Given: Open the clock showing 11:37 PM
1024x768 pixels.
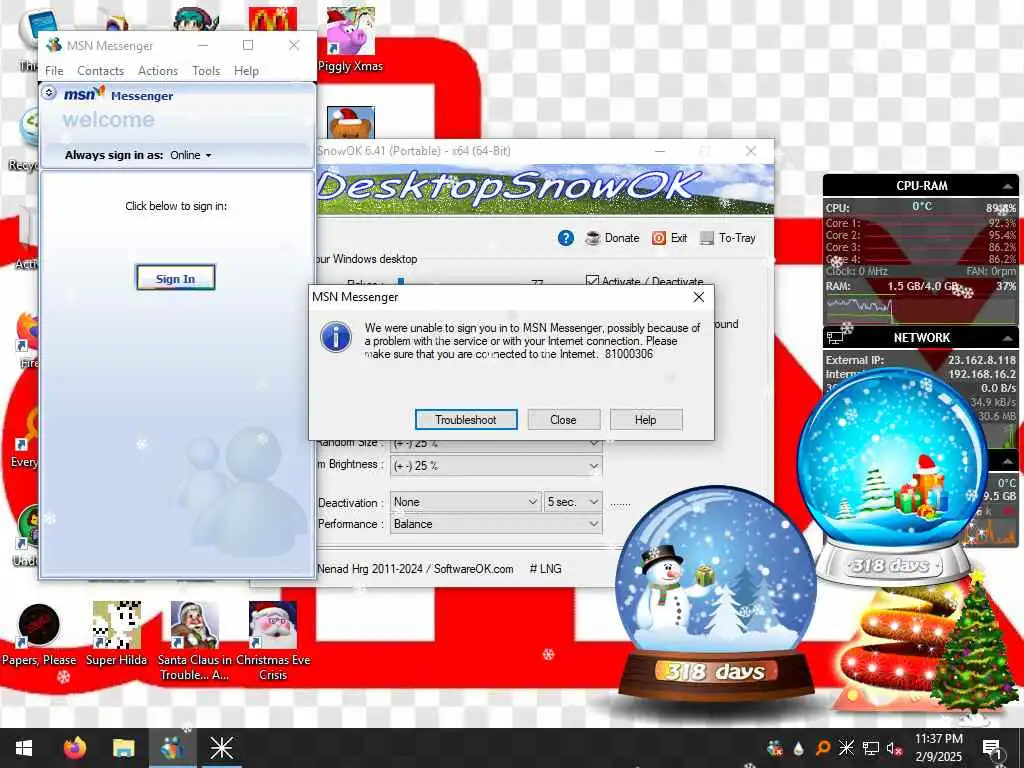Looking at the screenshot, I should (939, 748).
